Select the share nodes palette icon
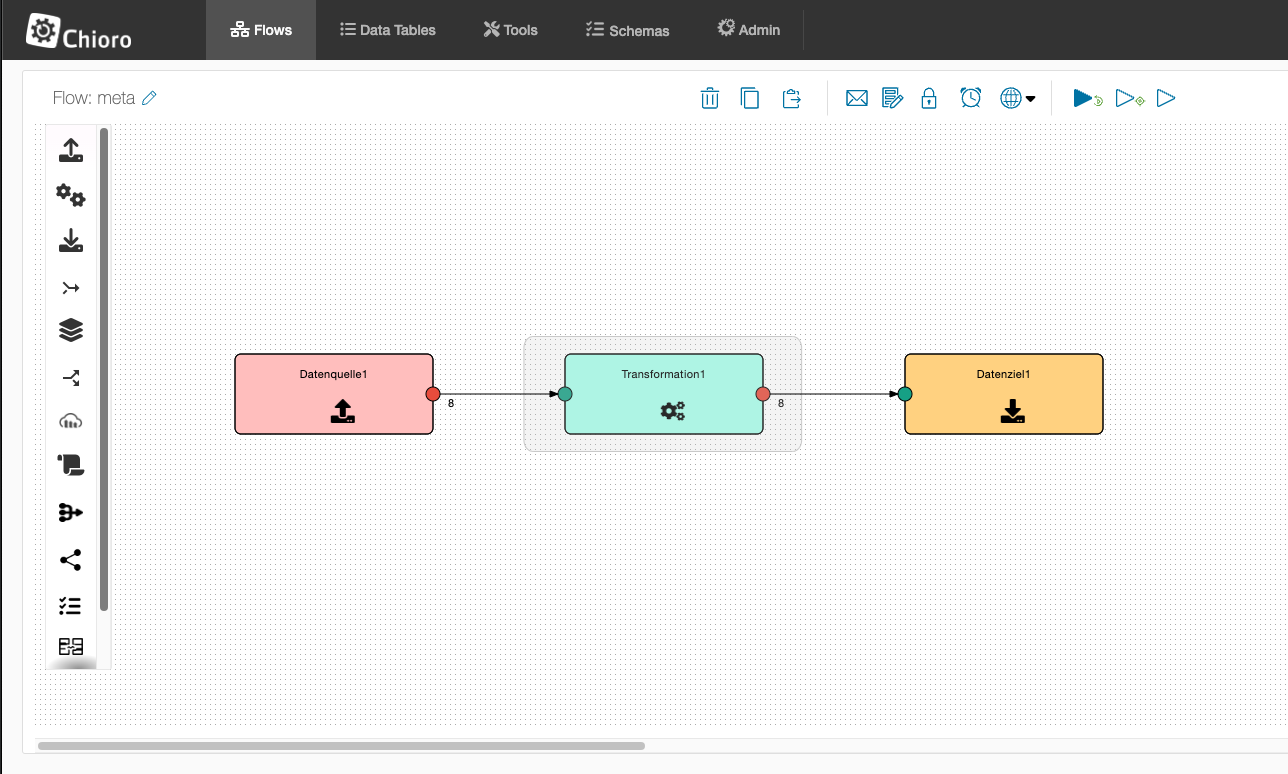 click(70, 560)
